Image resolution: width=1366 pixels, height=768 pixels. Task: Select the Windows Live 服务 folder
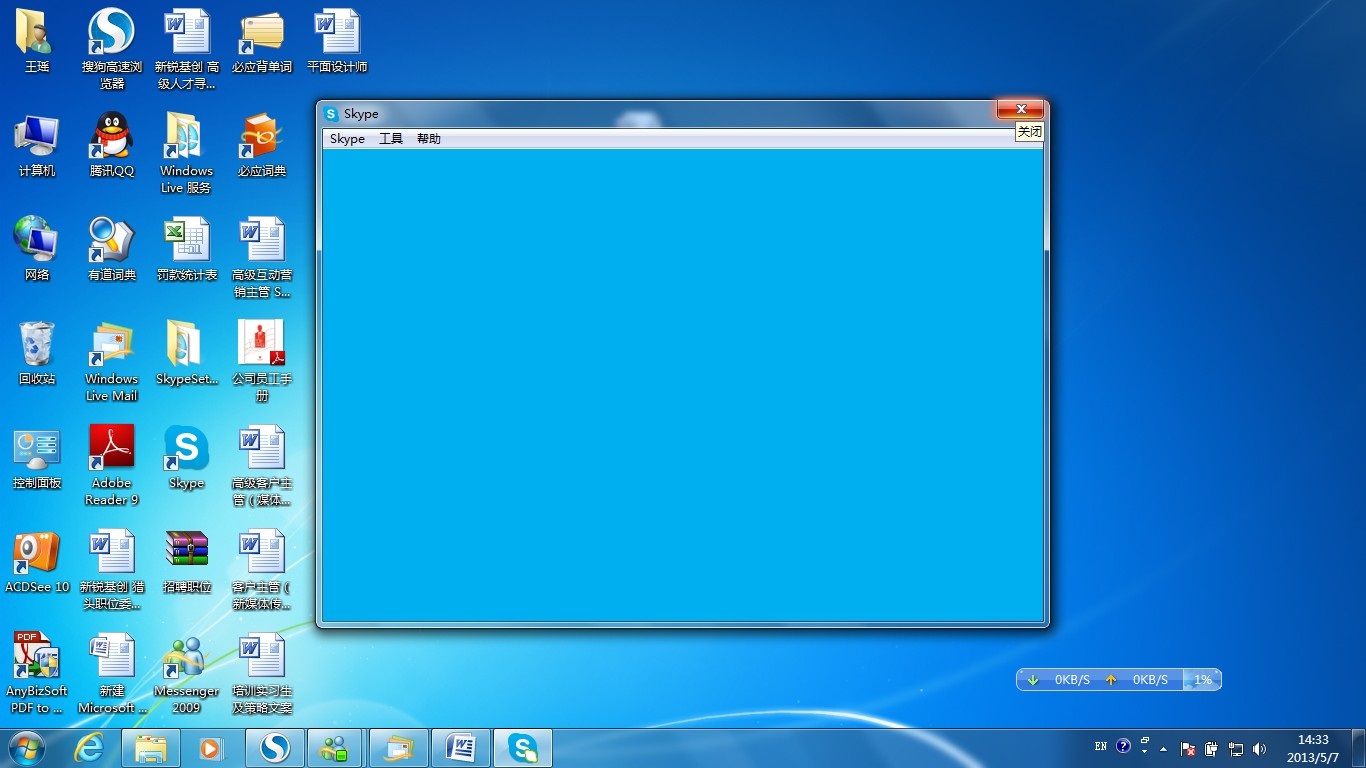tap(187, 153)
